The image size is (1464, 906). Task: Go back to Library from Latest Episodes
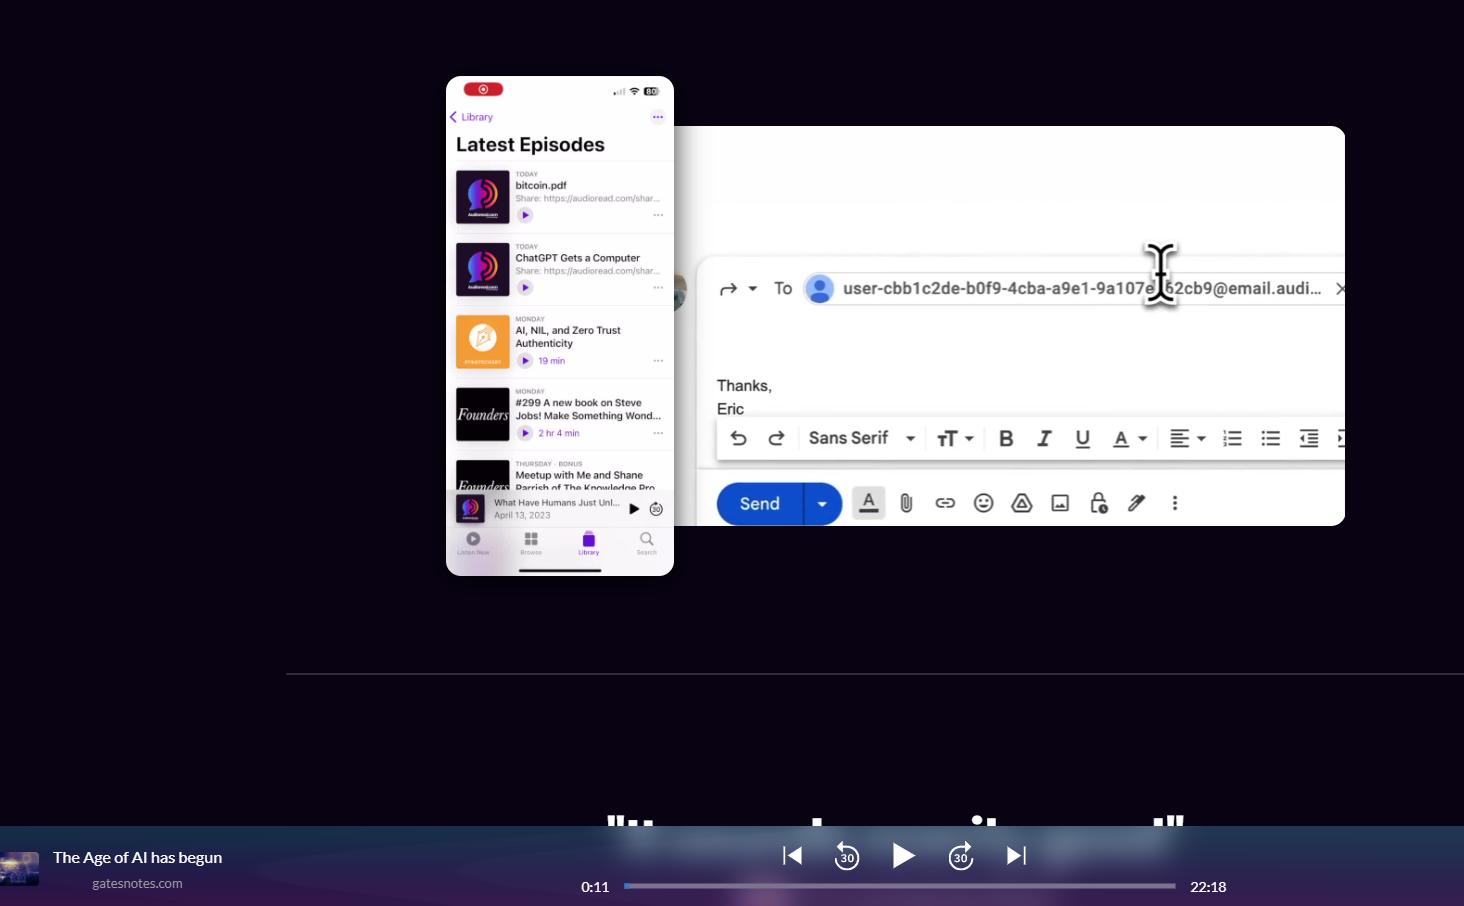pyautogui.click(x=471, y=116)
